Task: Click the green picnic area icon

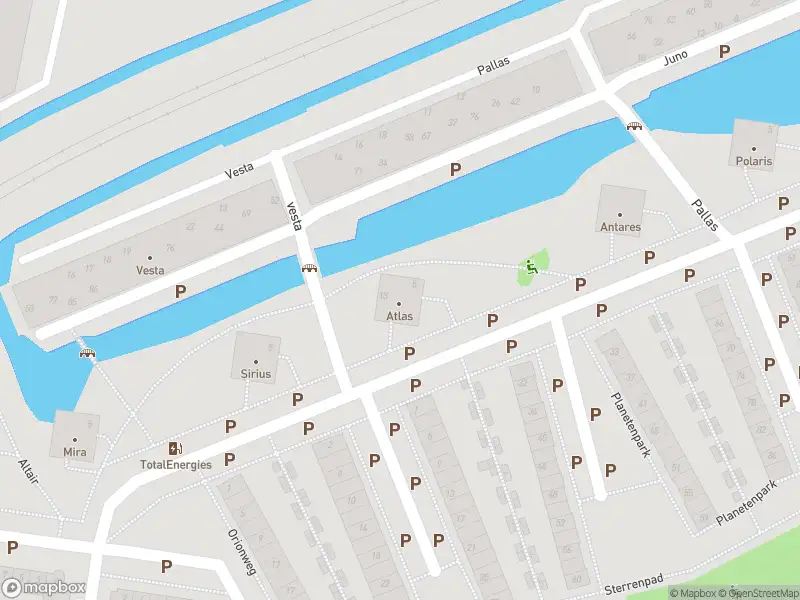Action: pos(532,267)
